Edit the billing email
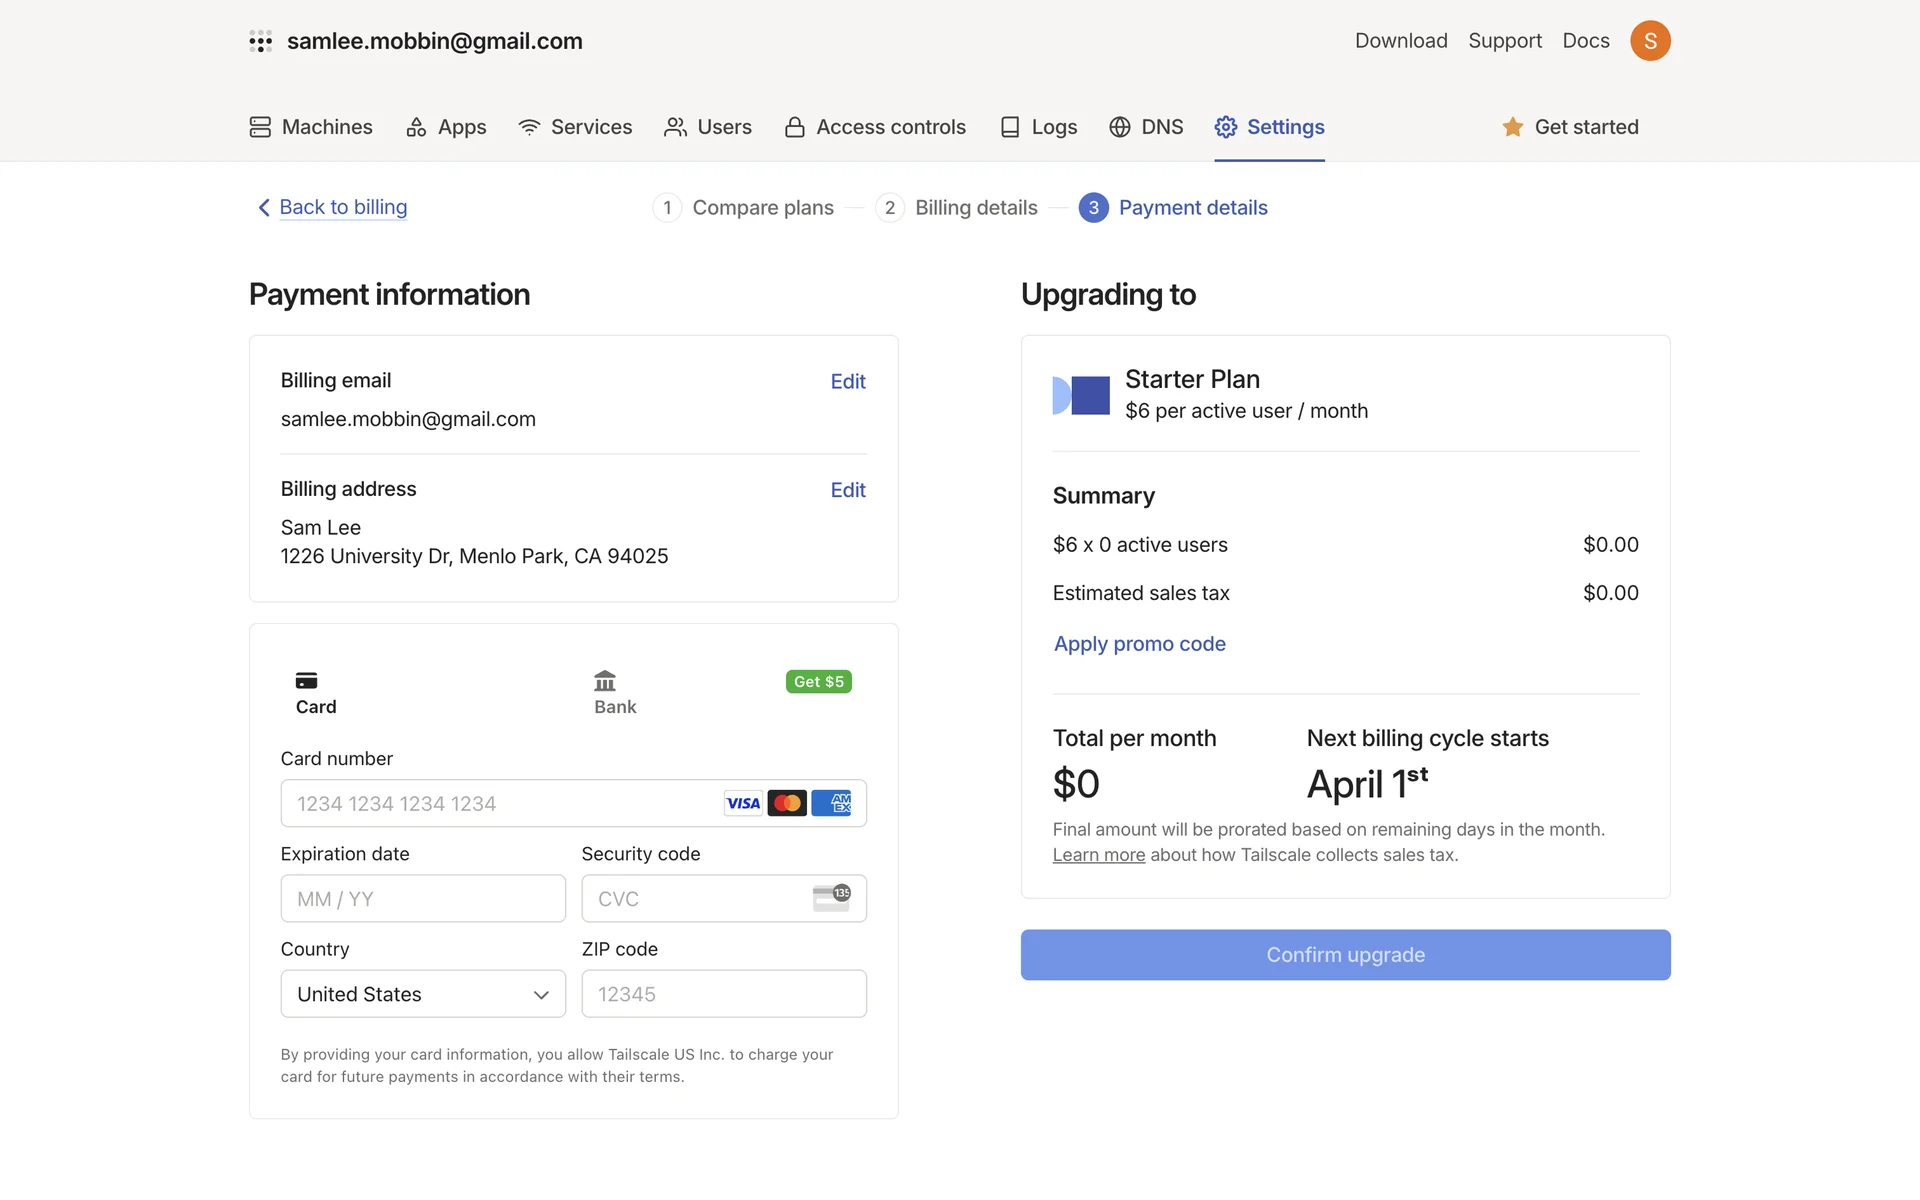Viewport: 1920px width, 1200px height. coord(847,381)
